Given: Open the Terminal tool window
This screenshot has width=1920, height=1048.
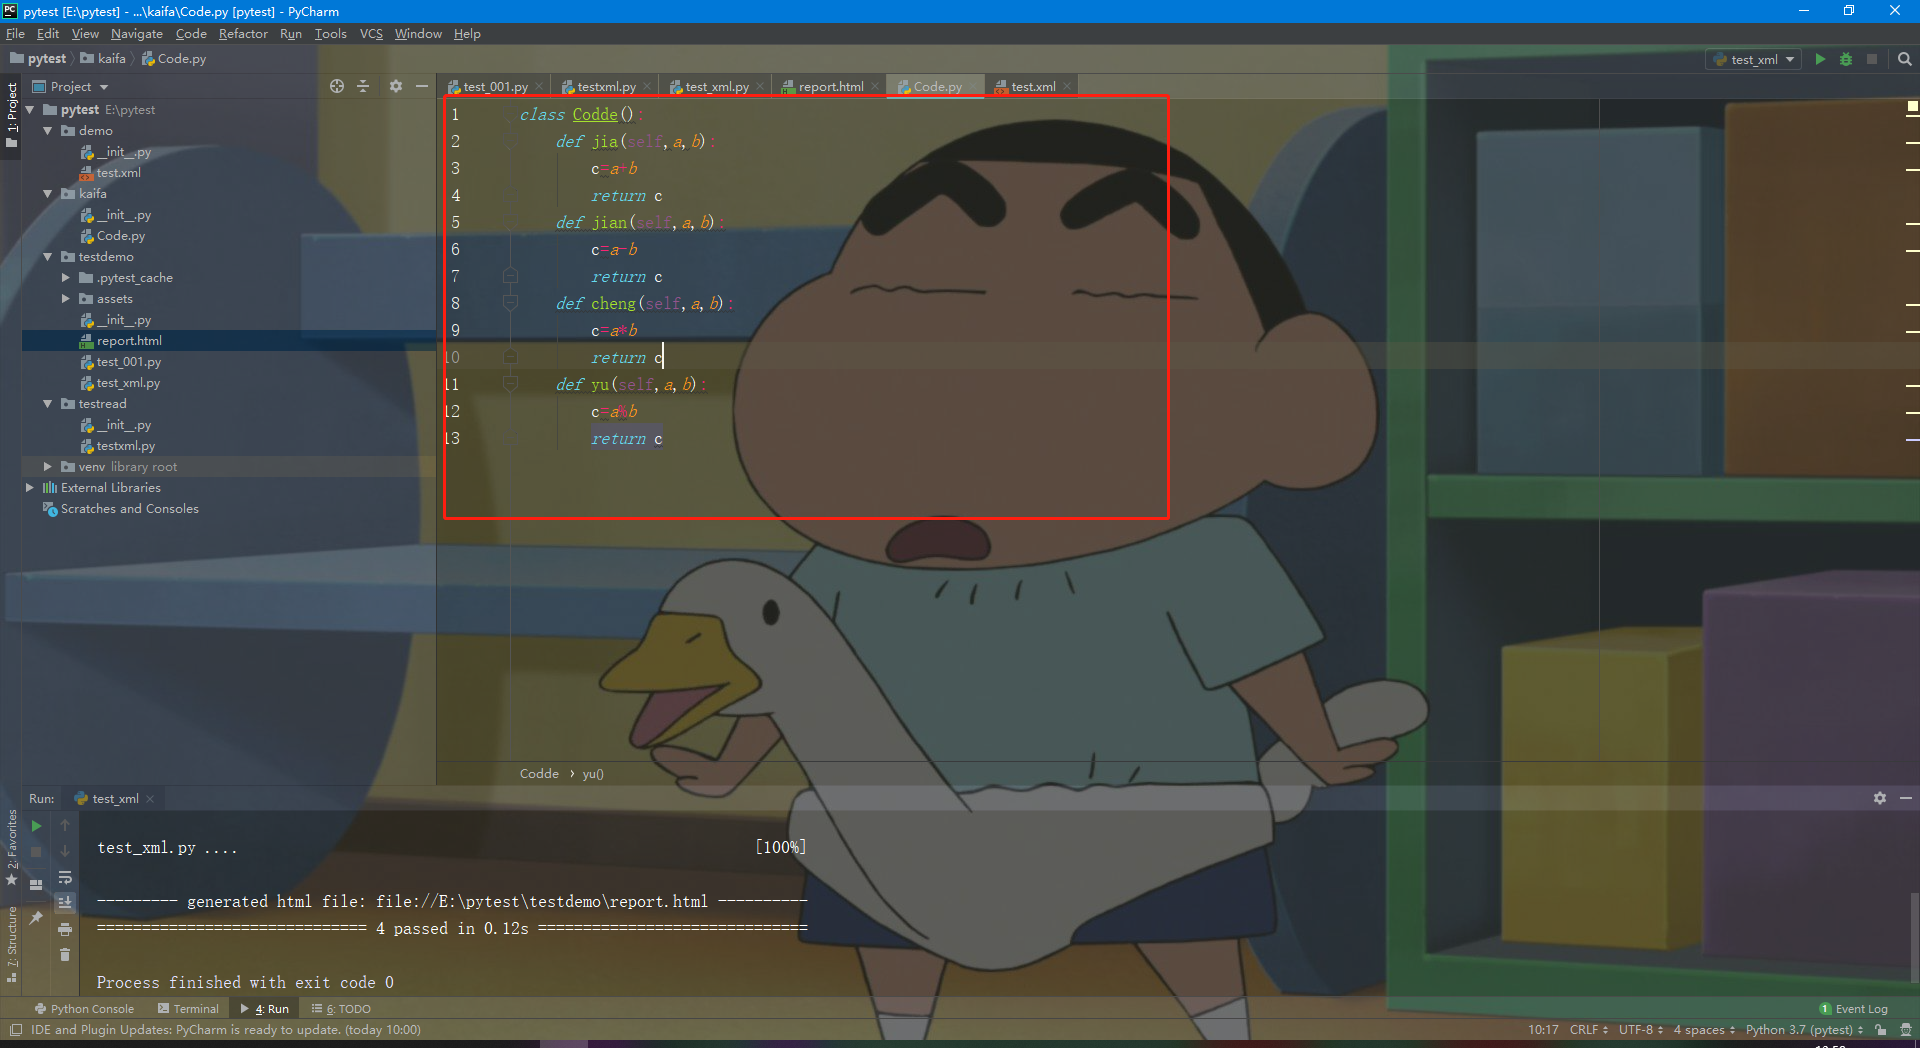Looking at the screenshot, I should [188, 1009].
